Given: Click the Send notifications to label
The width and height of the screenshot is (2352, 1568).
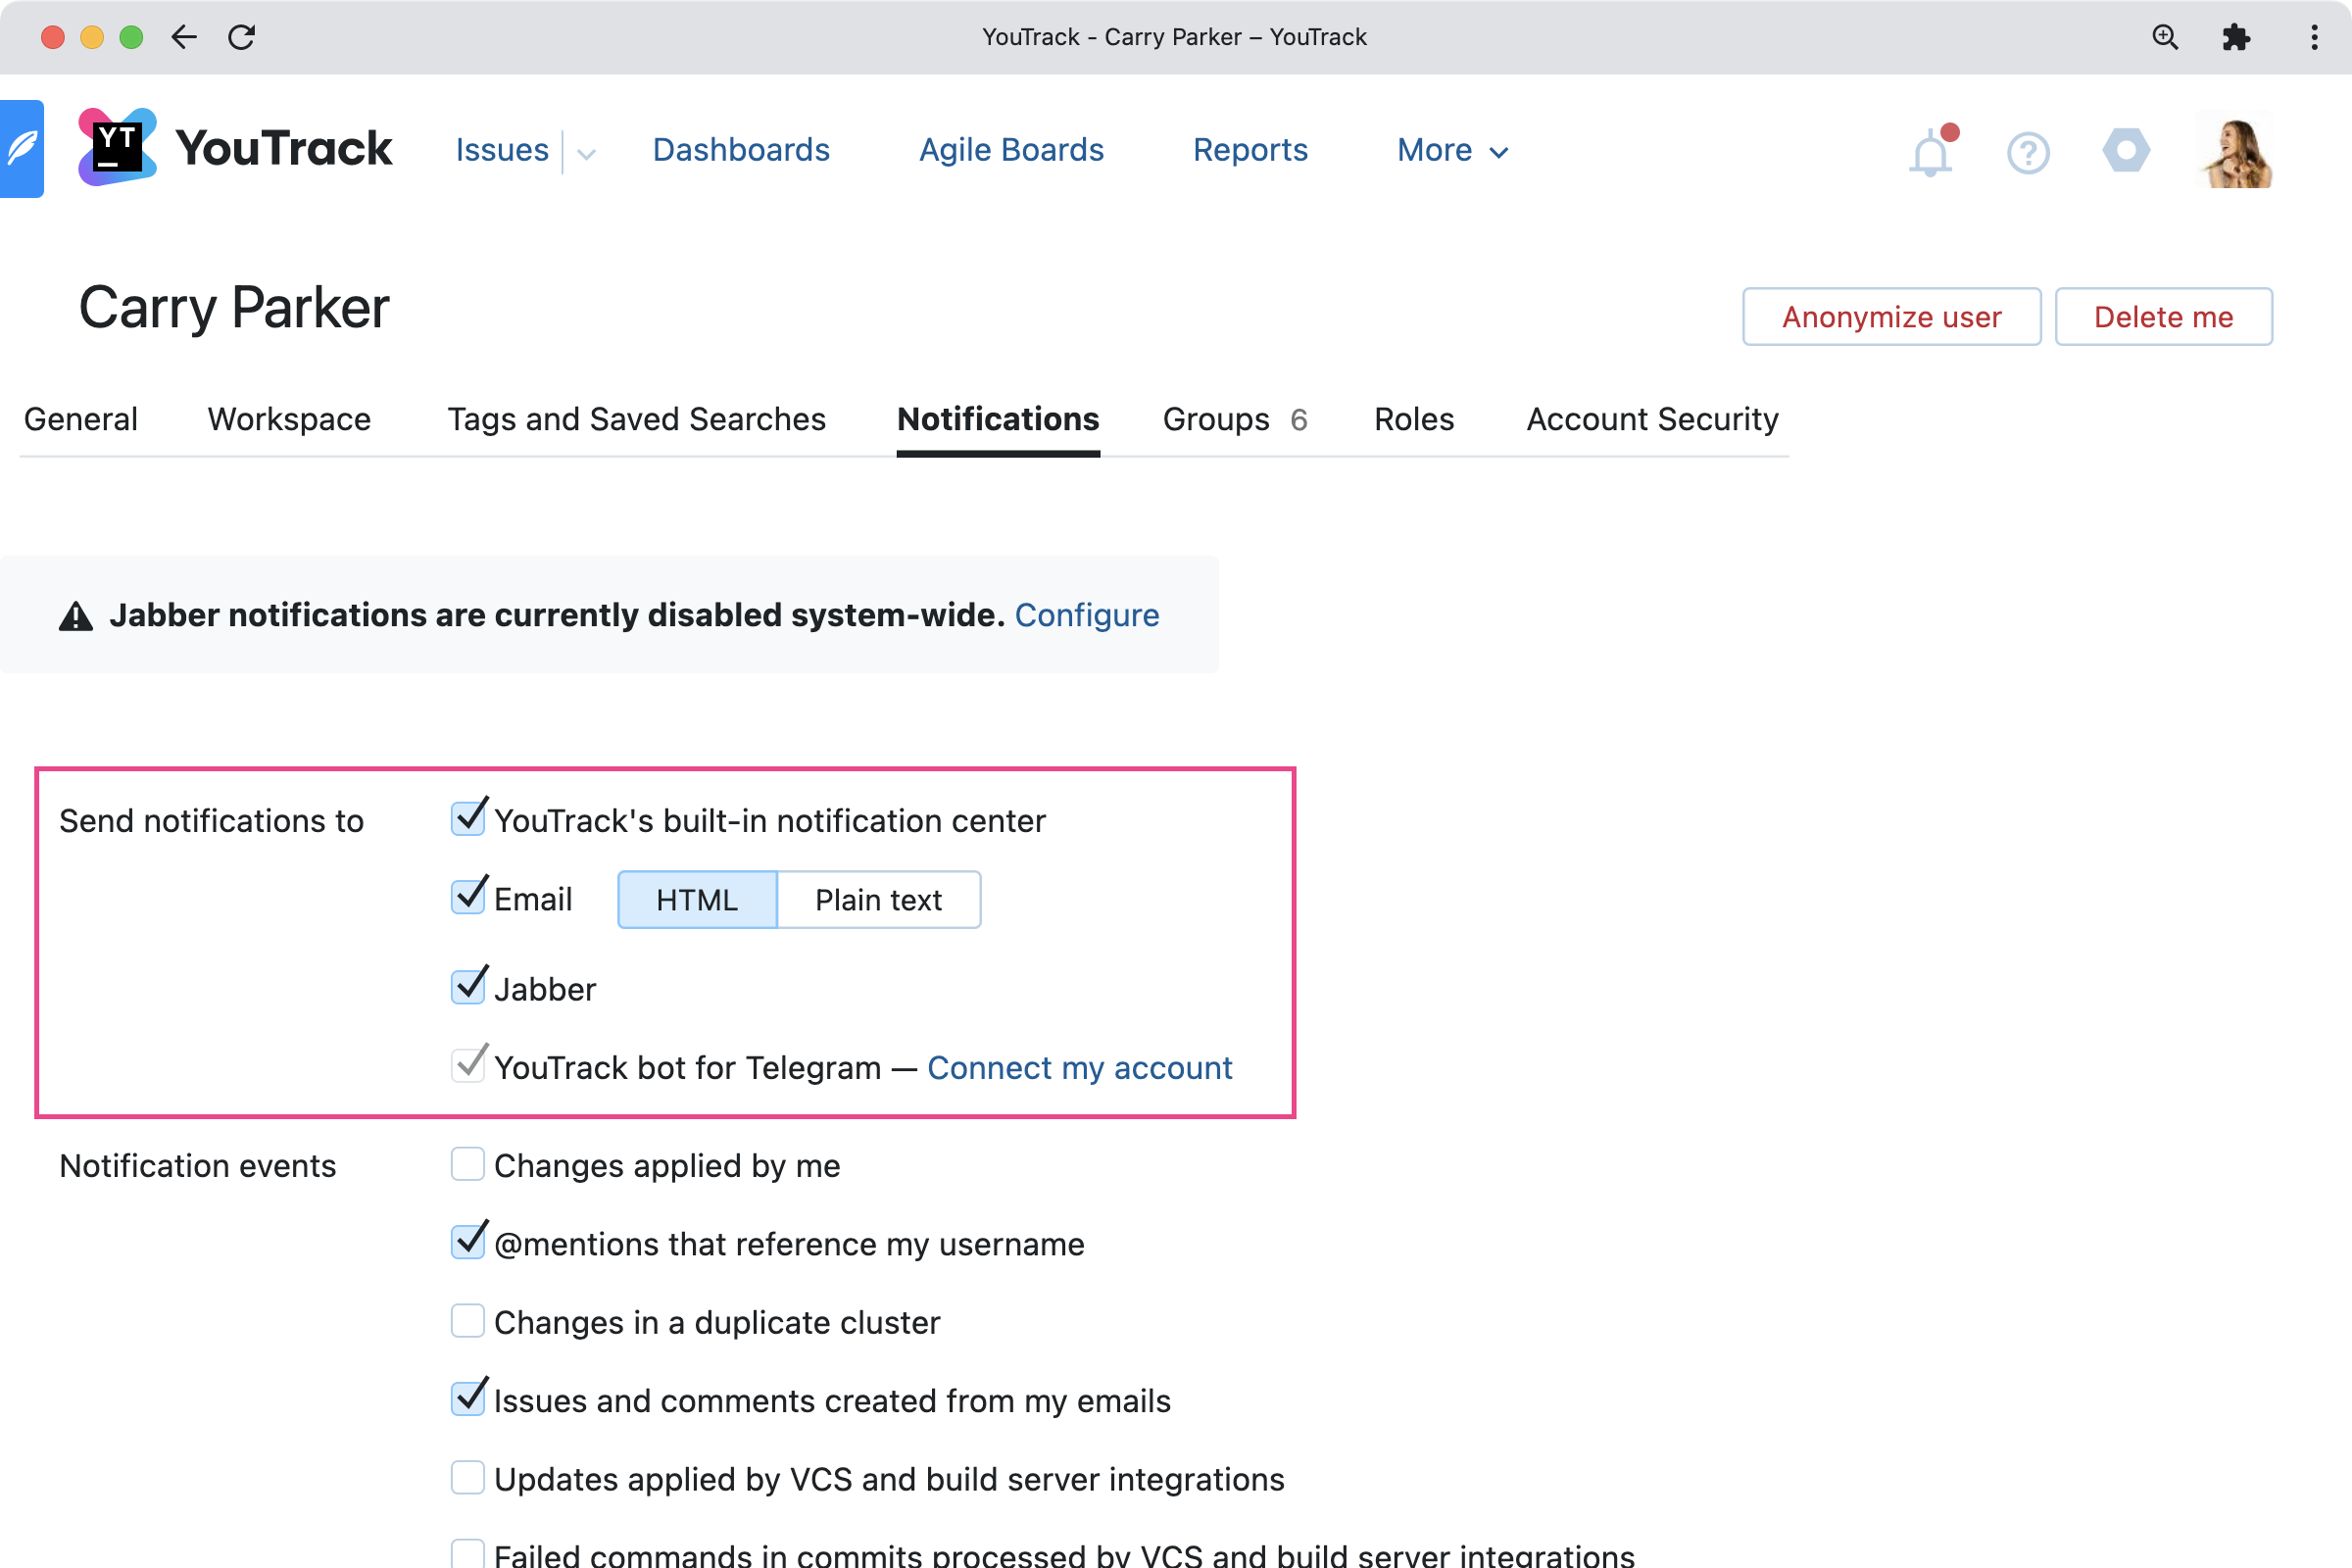Looking at the screenshot, I should pos(211,821).
